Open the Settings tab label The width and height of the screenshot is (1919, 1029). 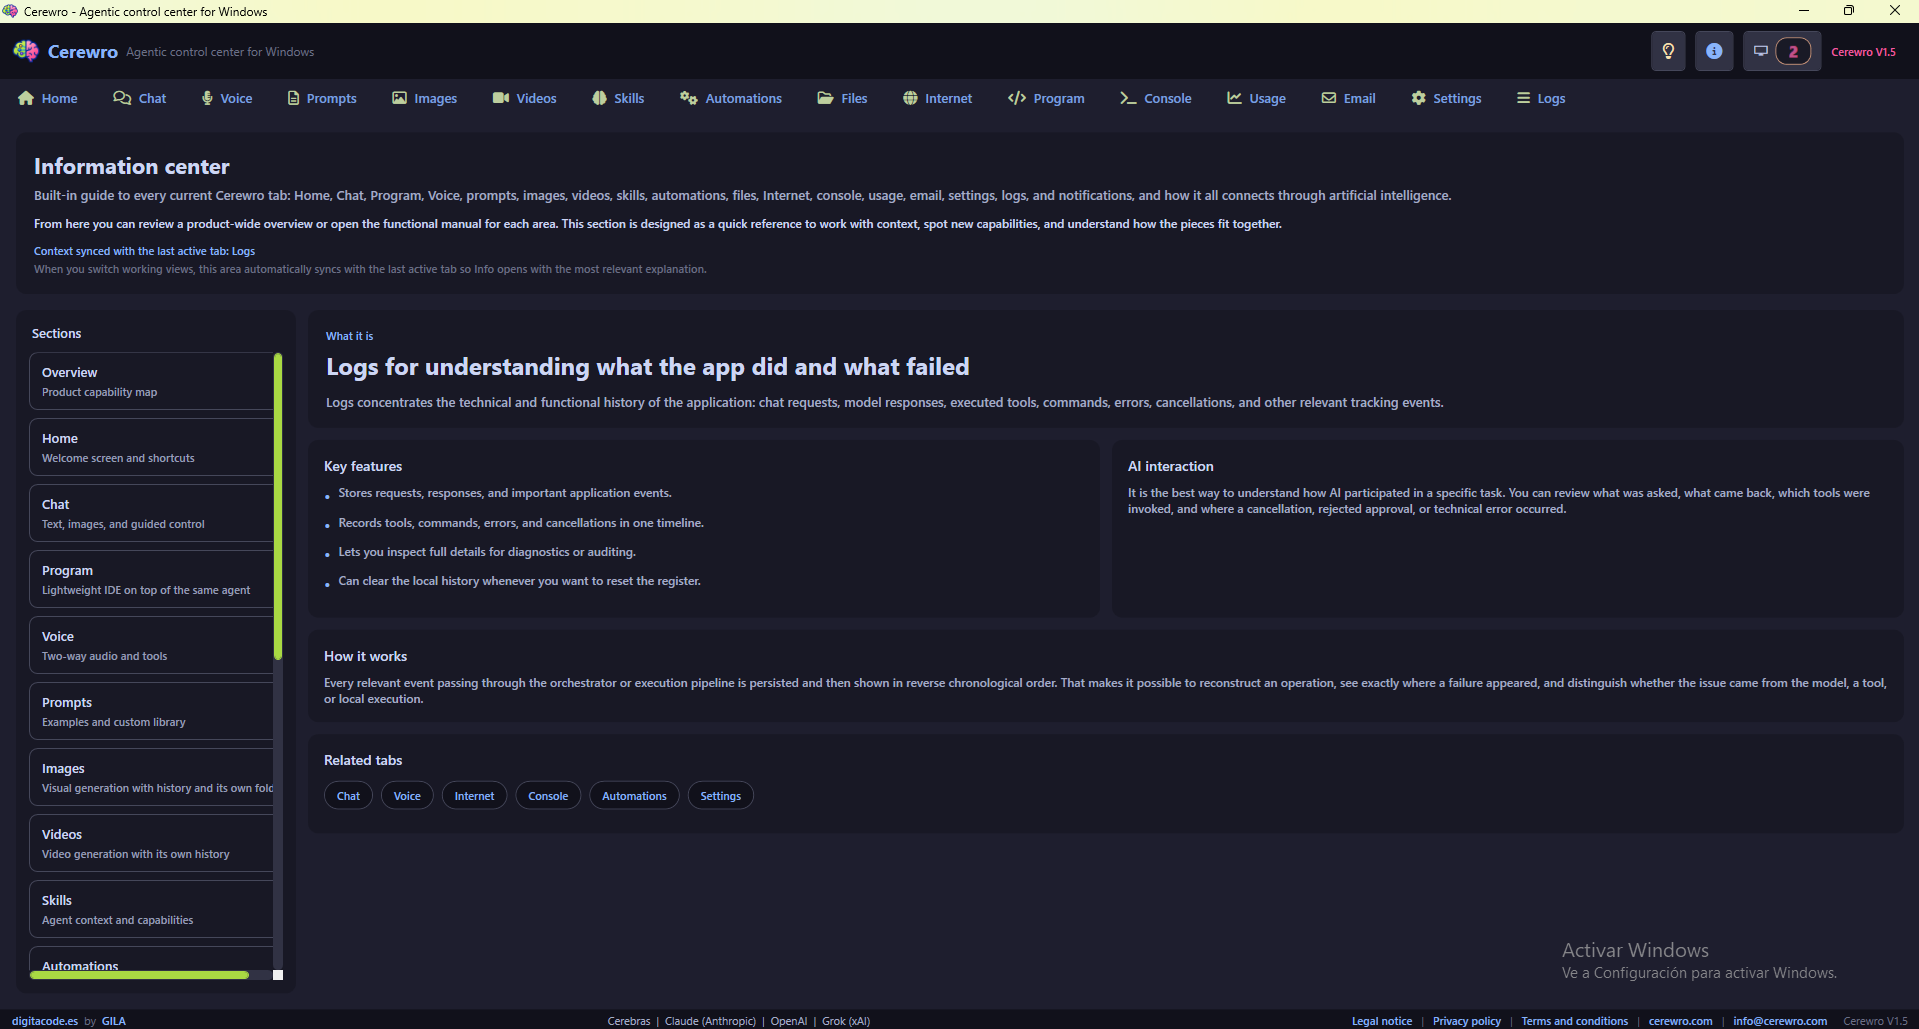coord(1457,98)
